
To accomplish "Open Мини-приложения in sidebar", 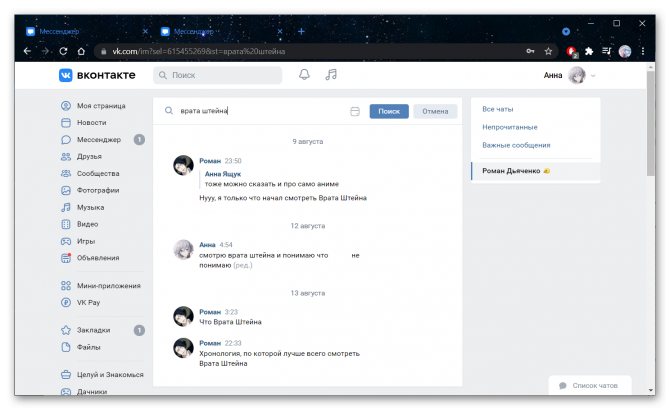I will (109, 286).
